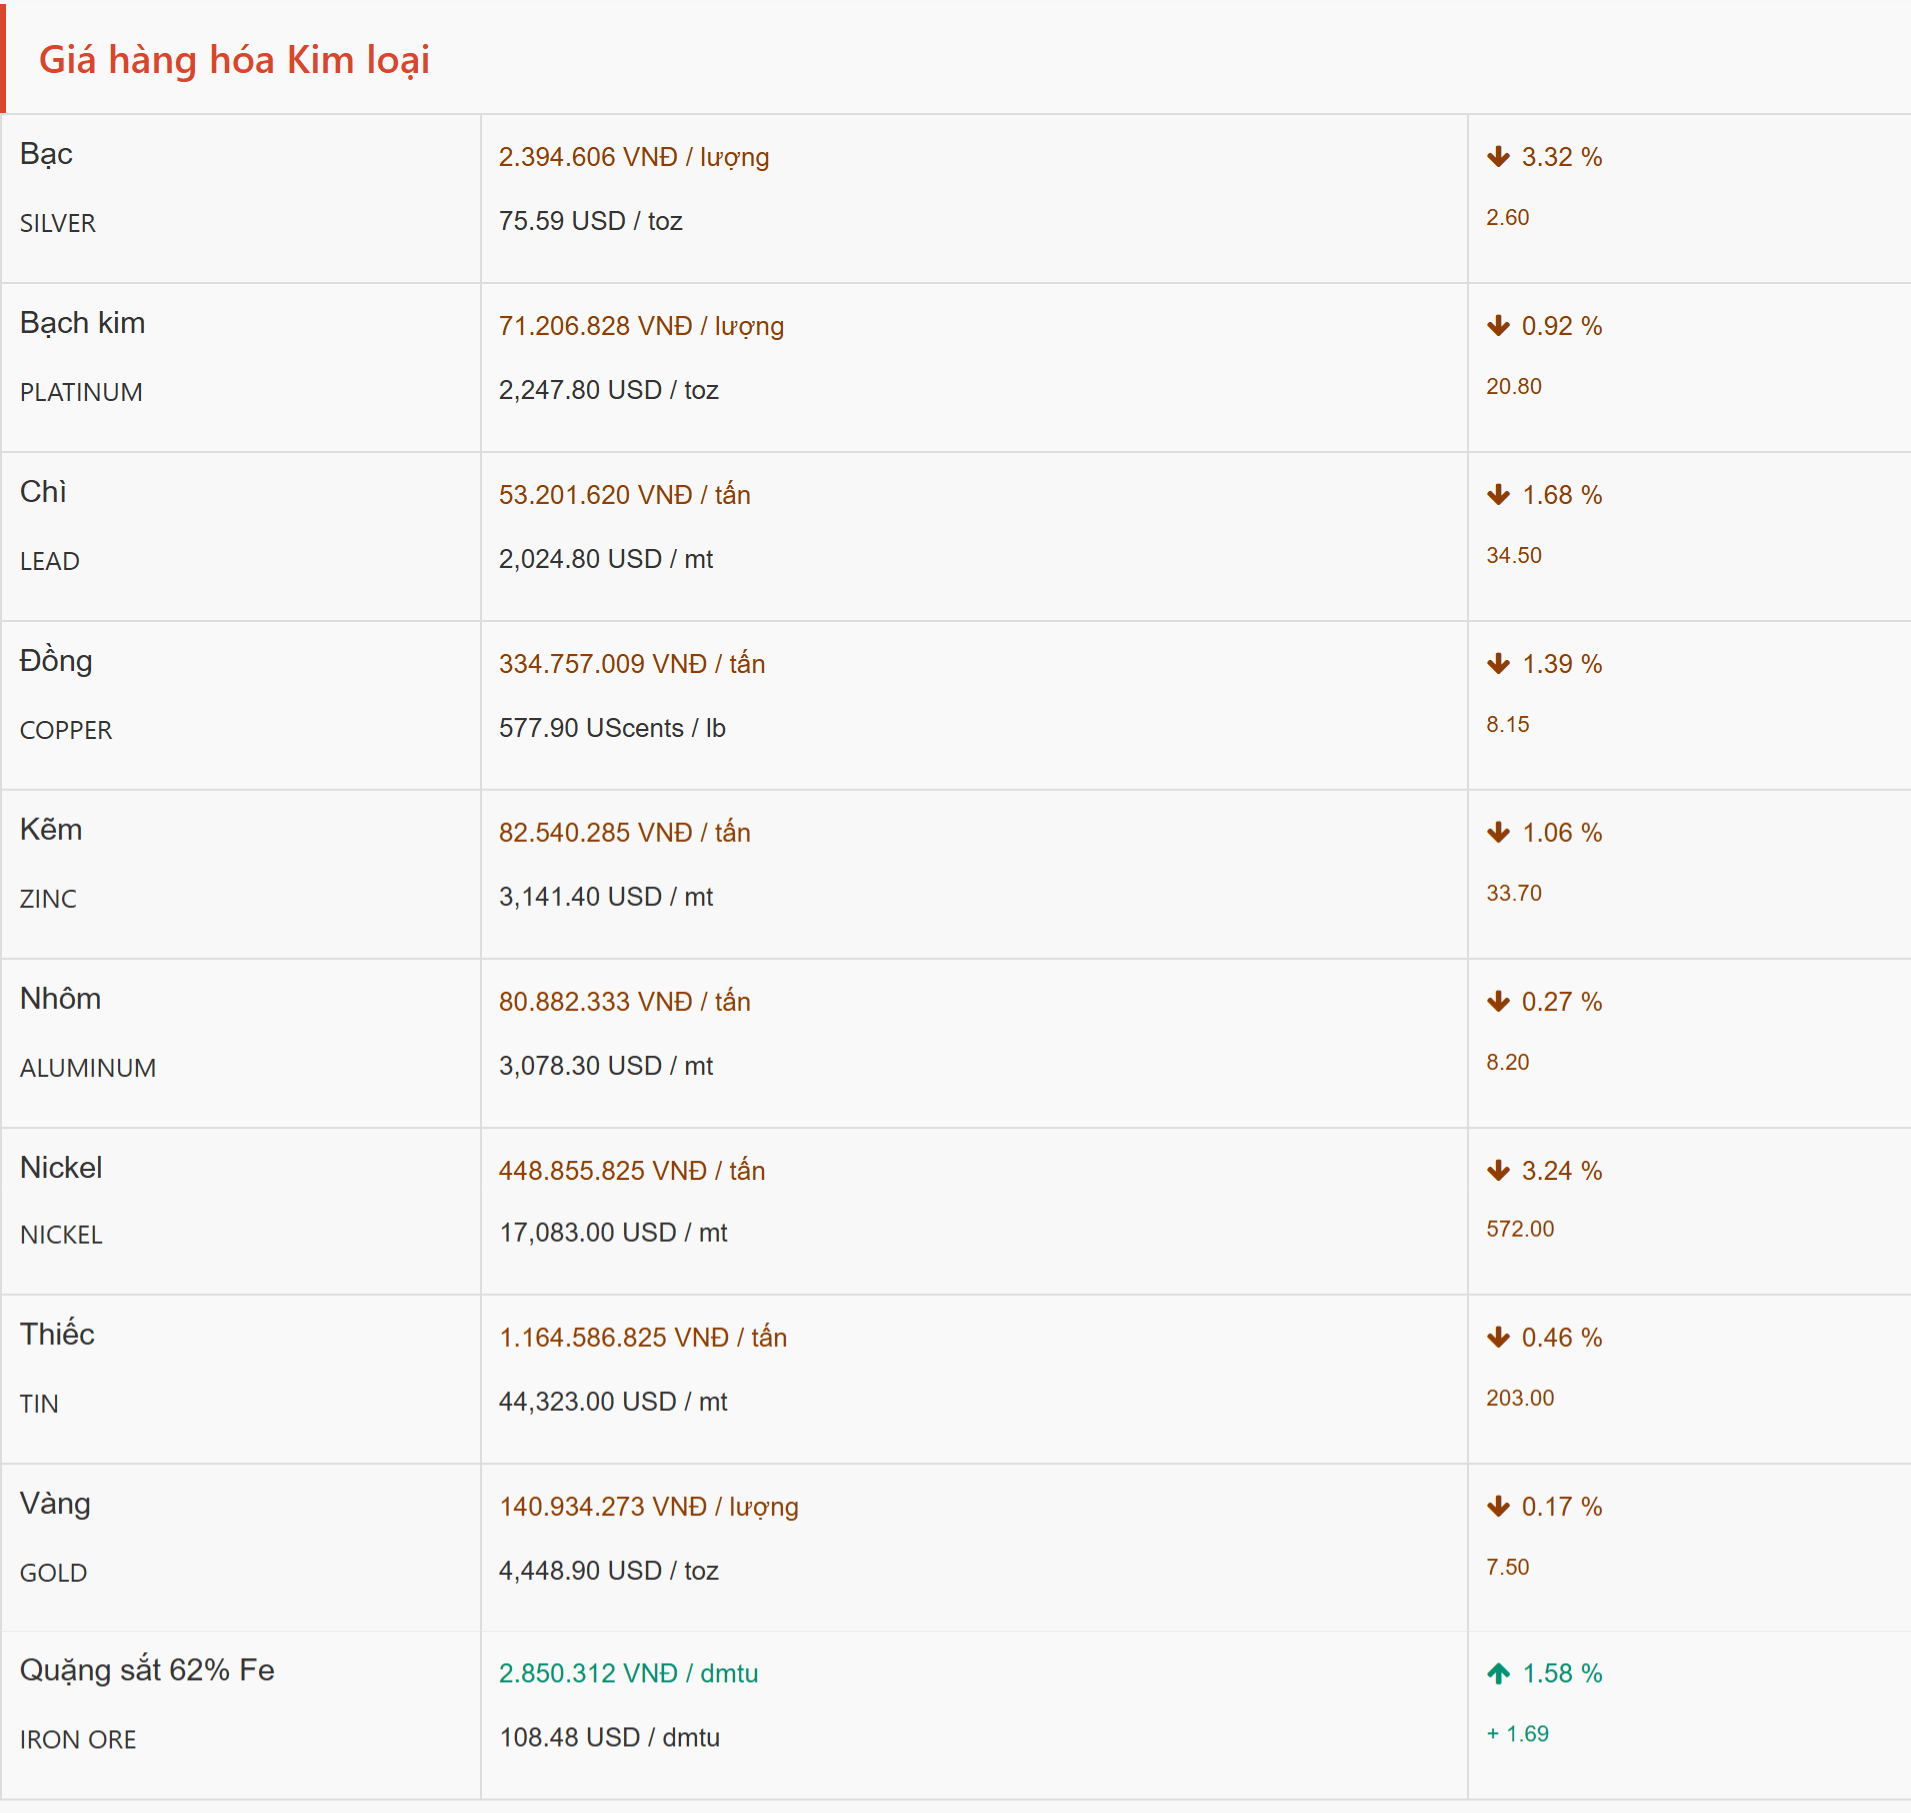The width and height of the screenshot is (1911, 1813).
Task: Click the Giá hàng hóa Kim loại heading
Action: coord(234,60)
